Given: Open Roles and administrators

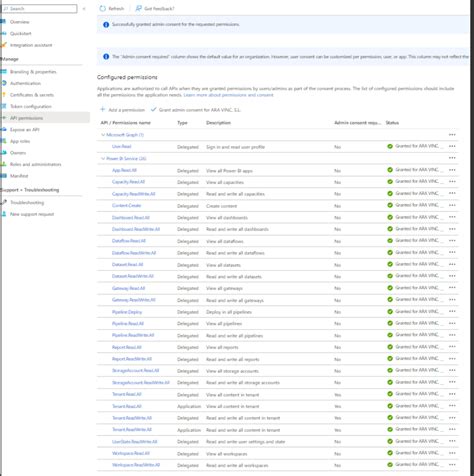Looking at the screenshot, I should 36,164.
